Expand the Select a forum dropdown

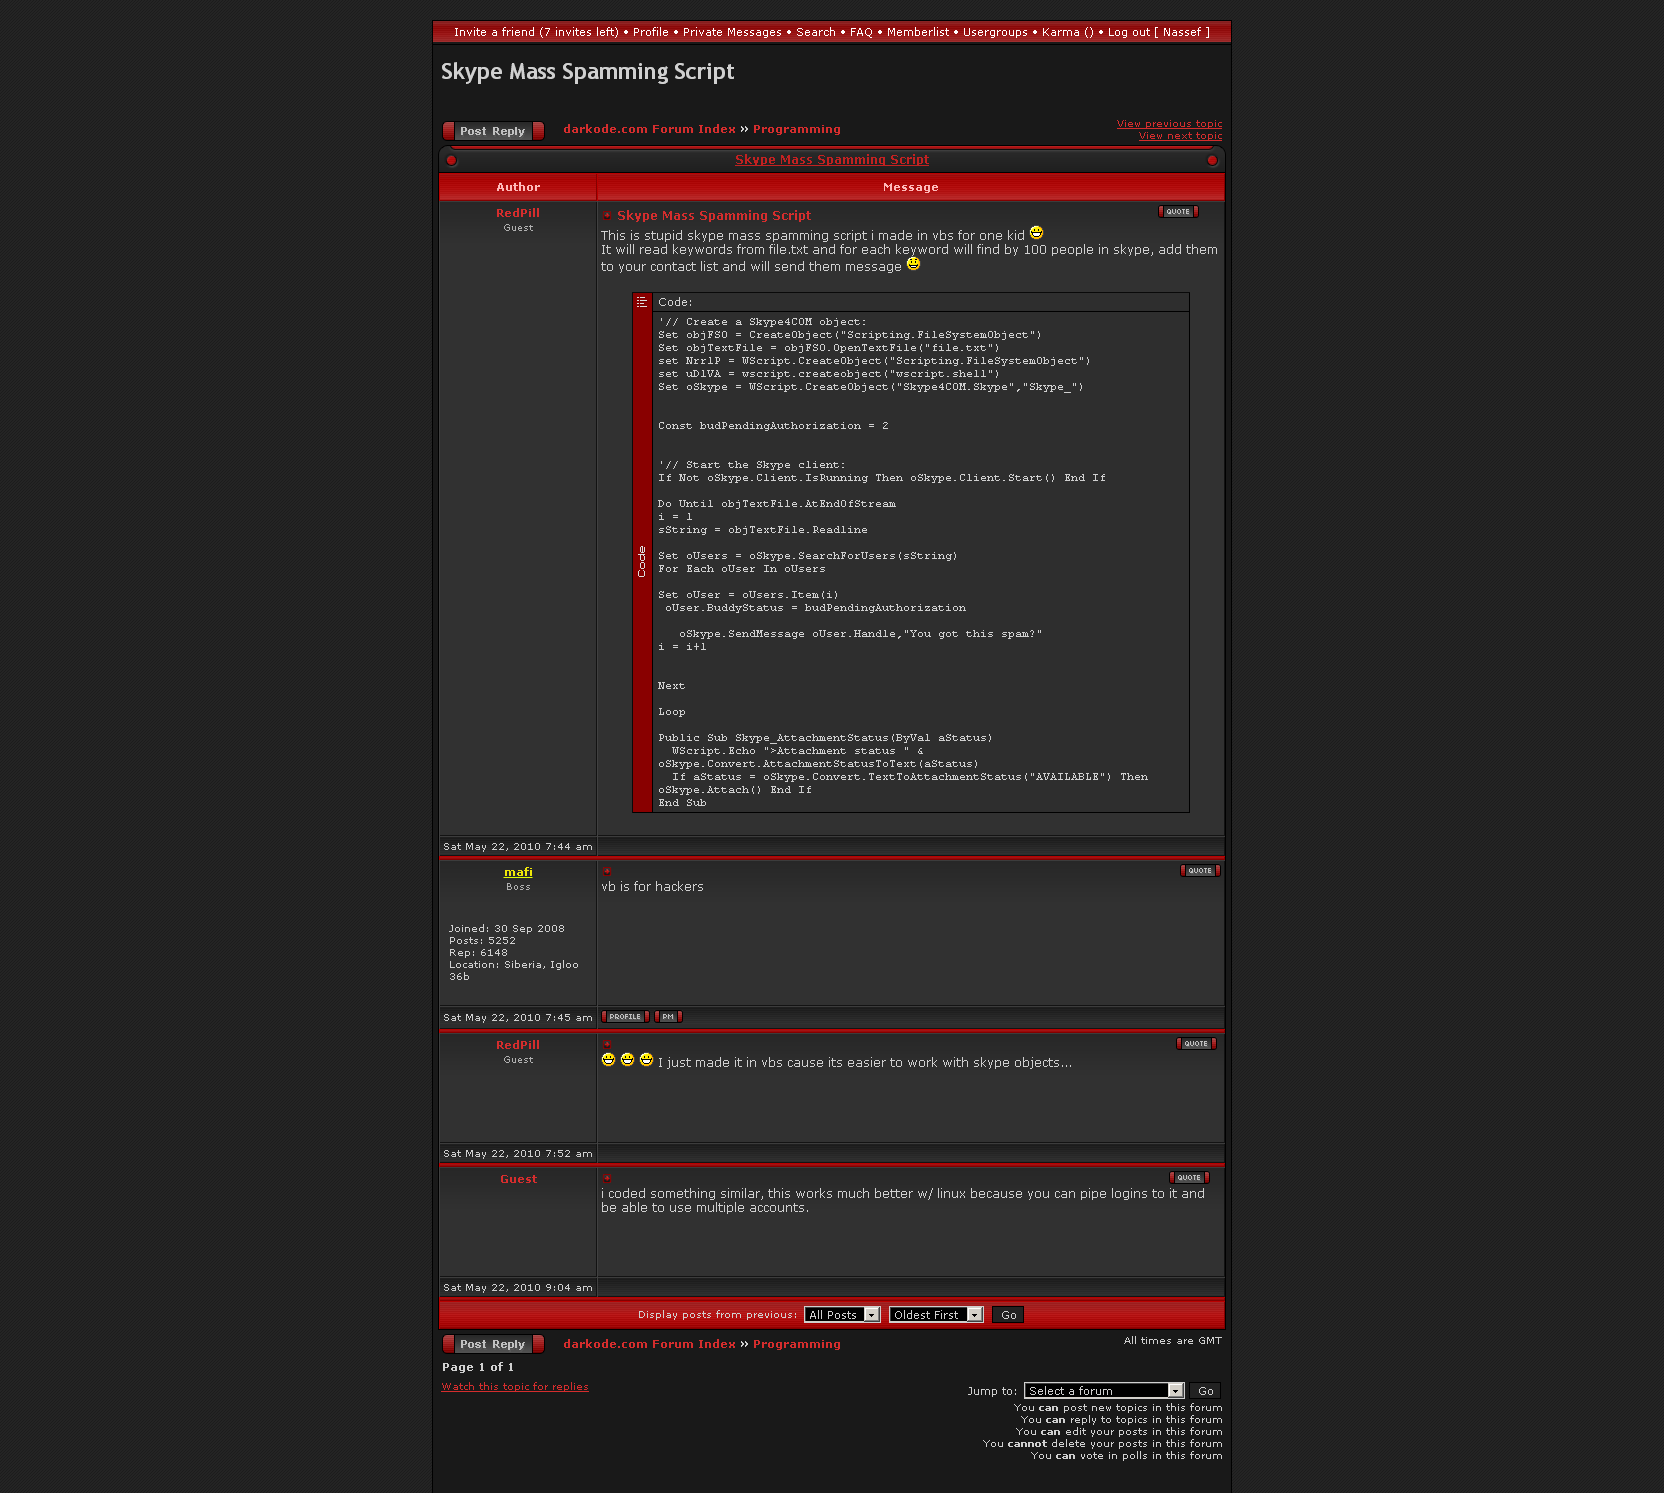pos(1103,1391)
